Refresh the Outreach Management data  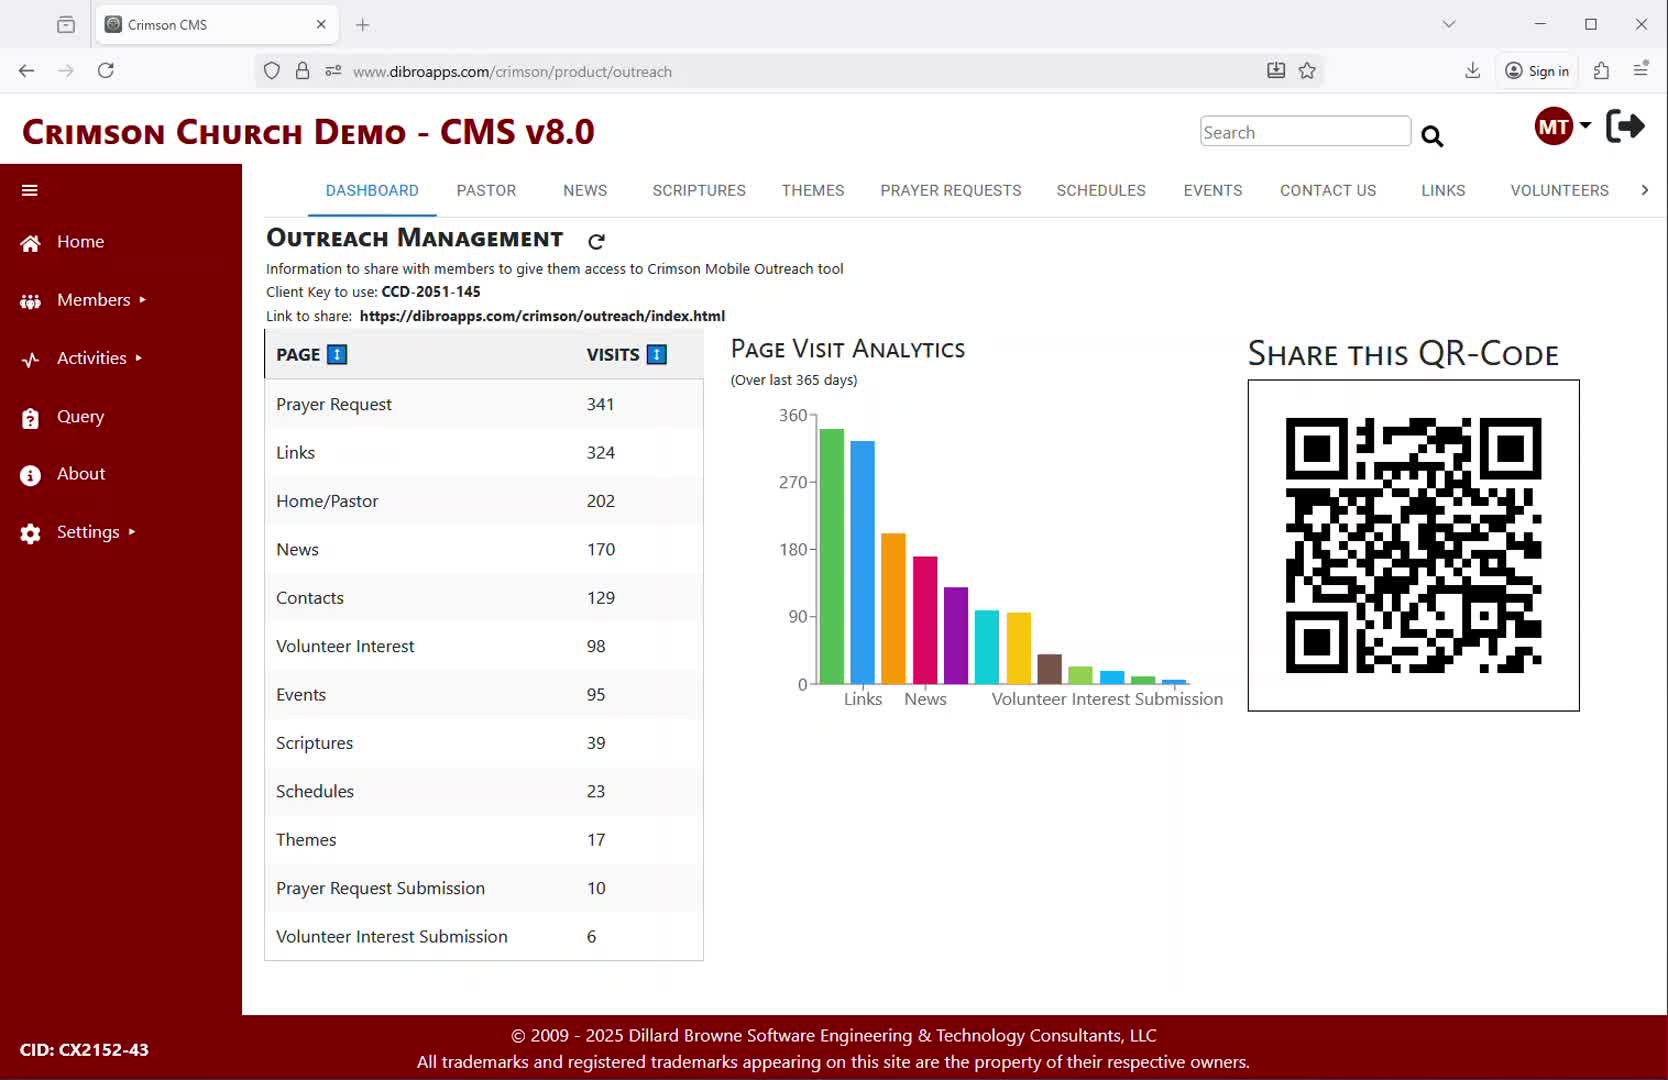tap(596, 241)
